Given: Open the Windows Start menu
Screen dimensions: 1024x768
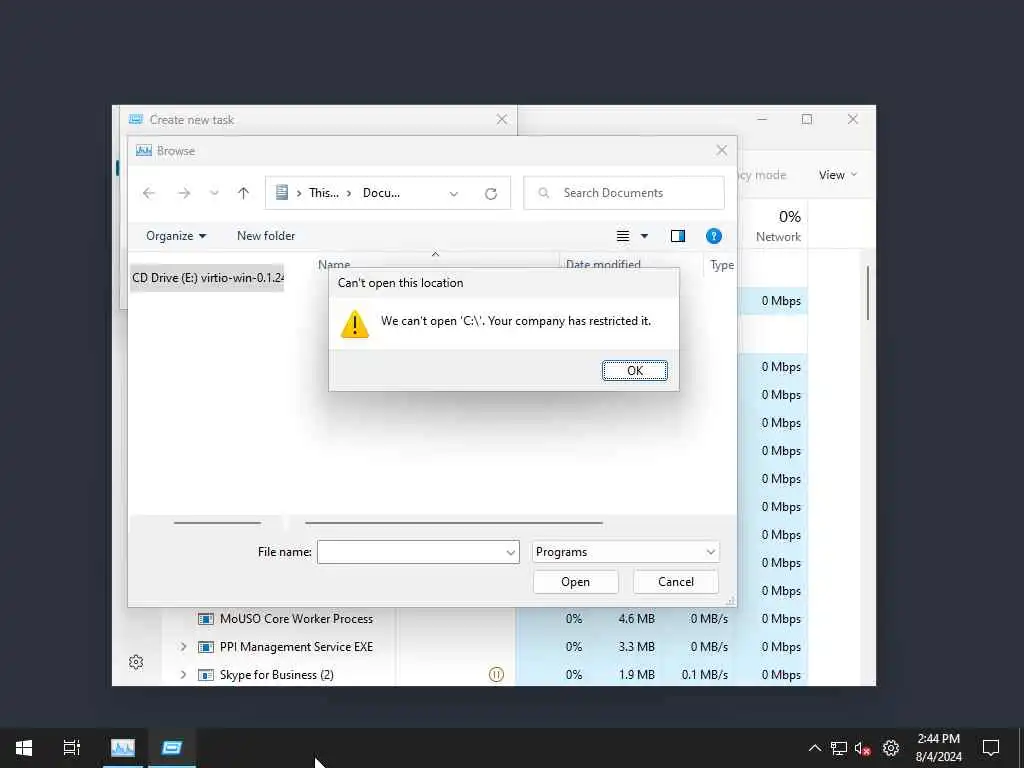Looking at the screenshot, I should [24, 748].
